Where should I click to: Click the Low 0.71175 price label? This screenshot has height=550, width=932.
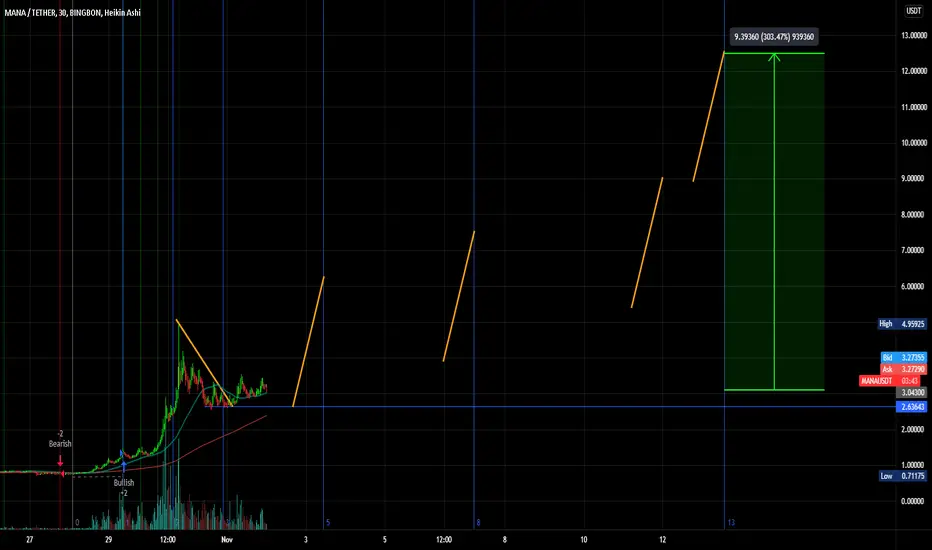coord(902,476)
